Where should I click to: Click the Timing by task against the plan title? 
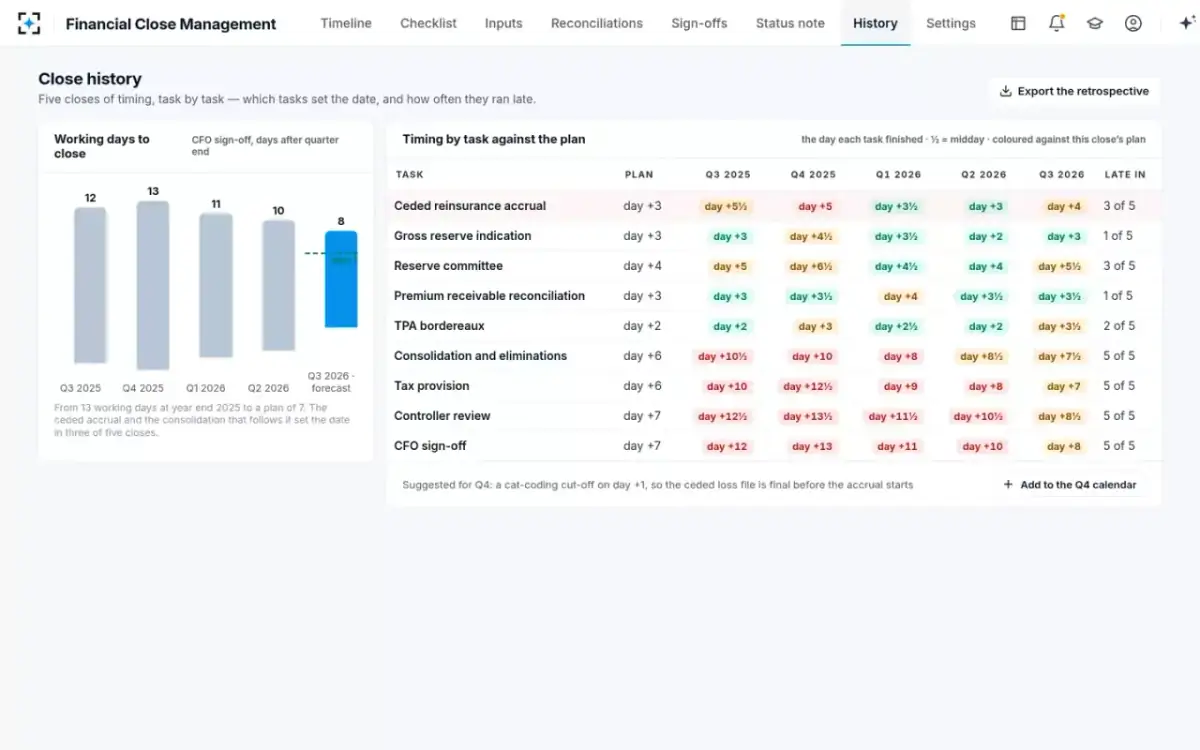(x=494, y=139)
